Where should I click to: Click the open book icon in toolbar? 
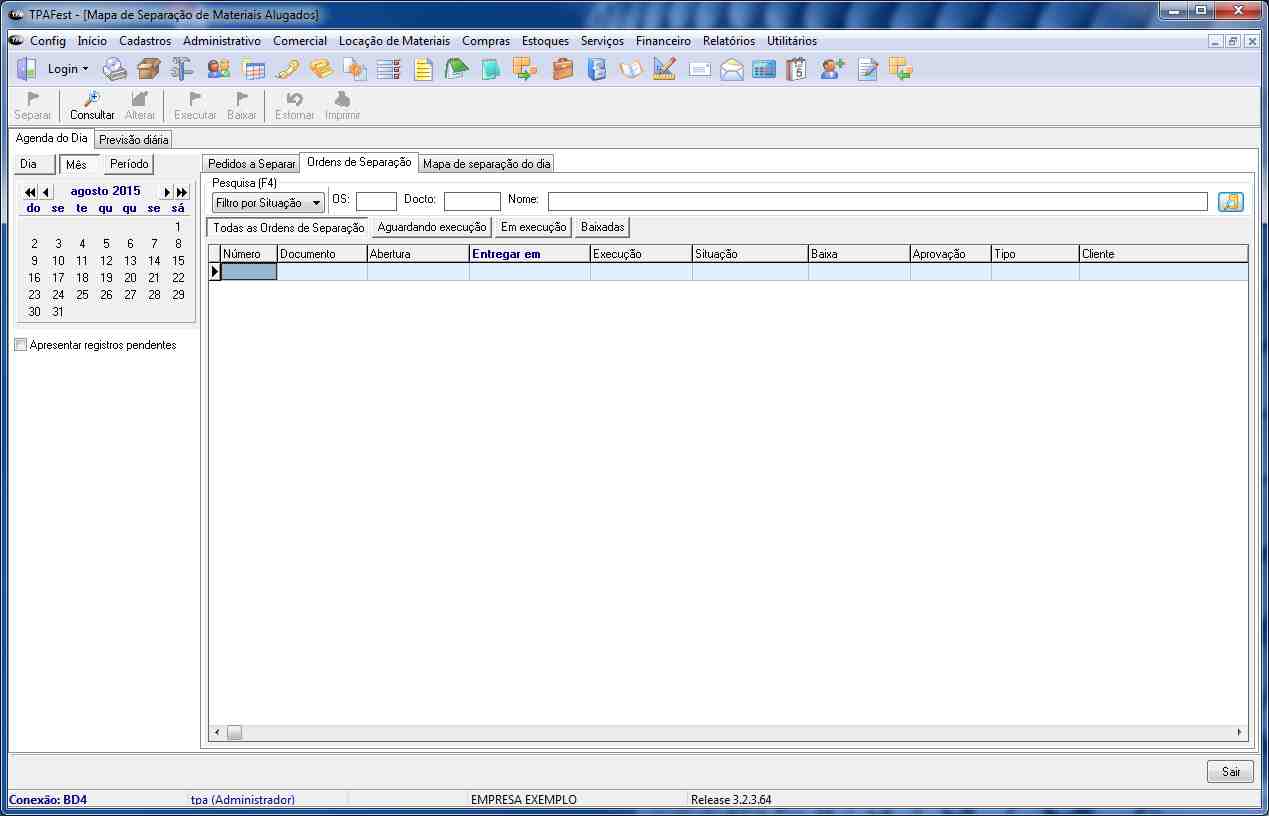pos(630,69)
